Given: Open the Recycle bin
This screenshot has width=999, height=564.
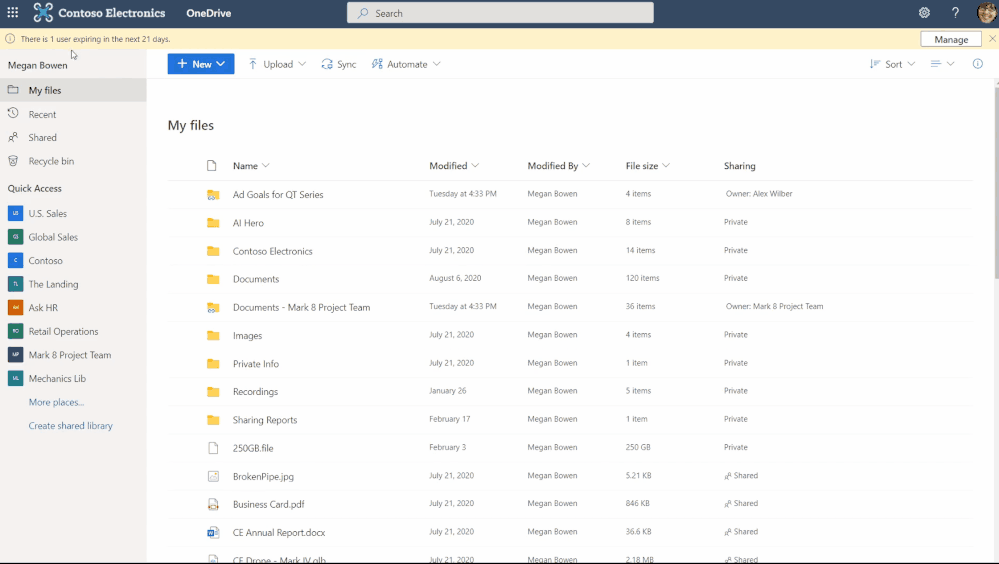Looking at the screenshot, I should [51, 161].
